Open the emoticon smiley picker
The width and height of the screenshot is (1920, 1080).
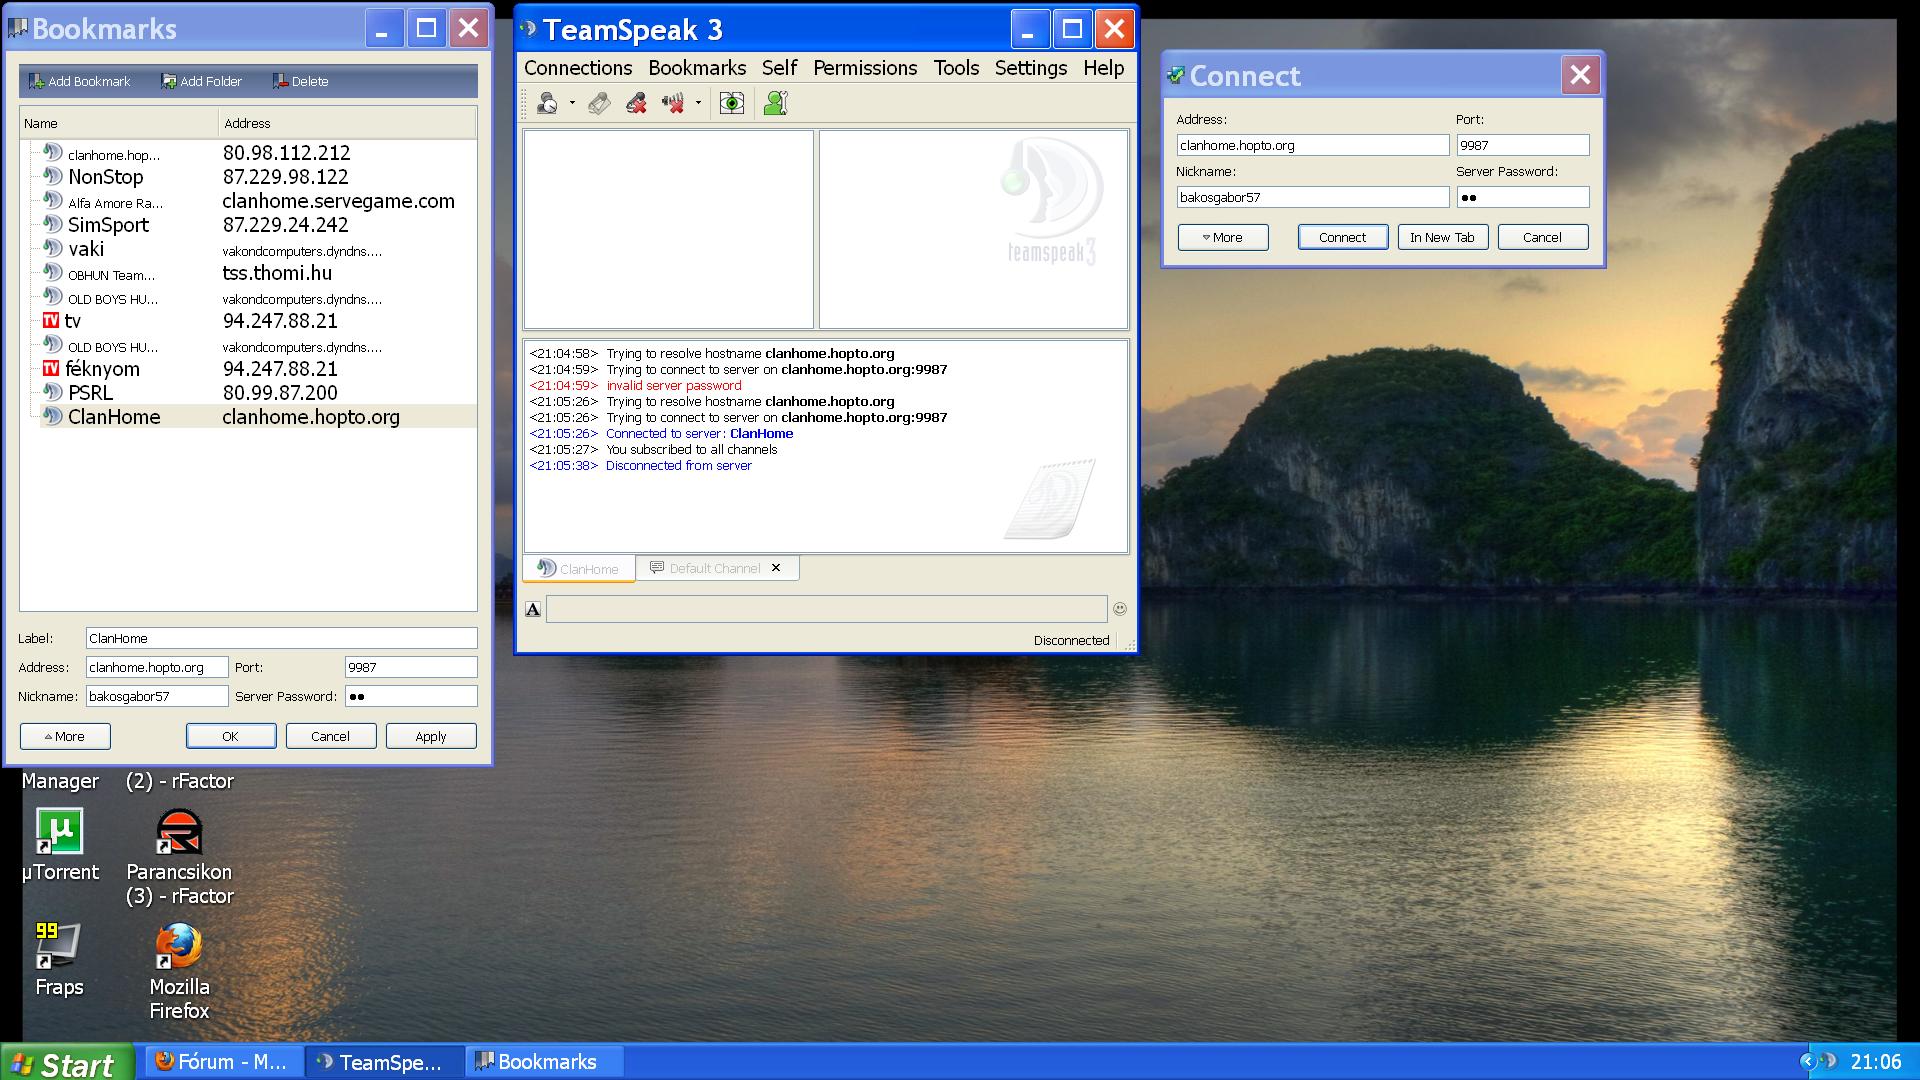pyautogui.click(x=1120, y=609)
